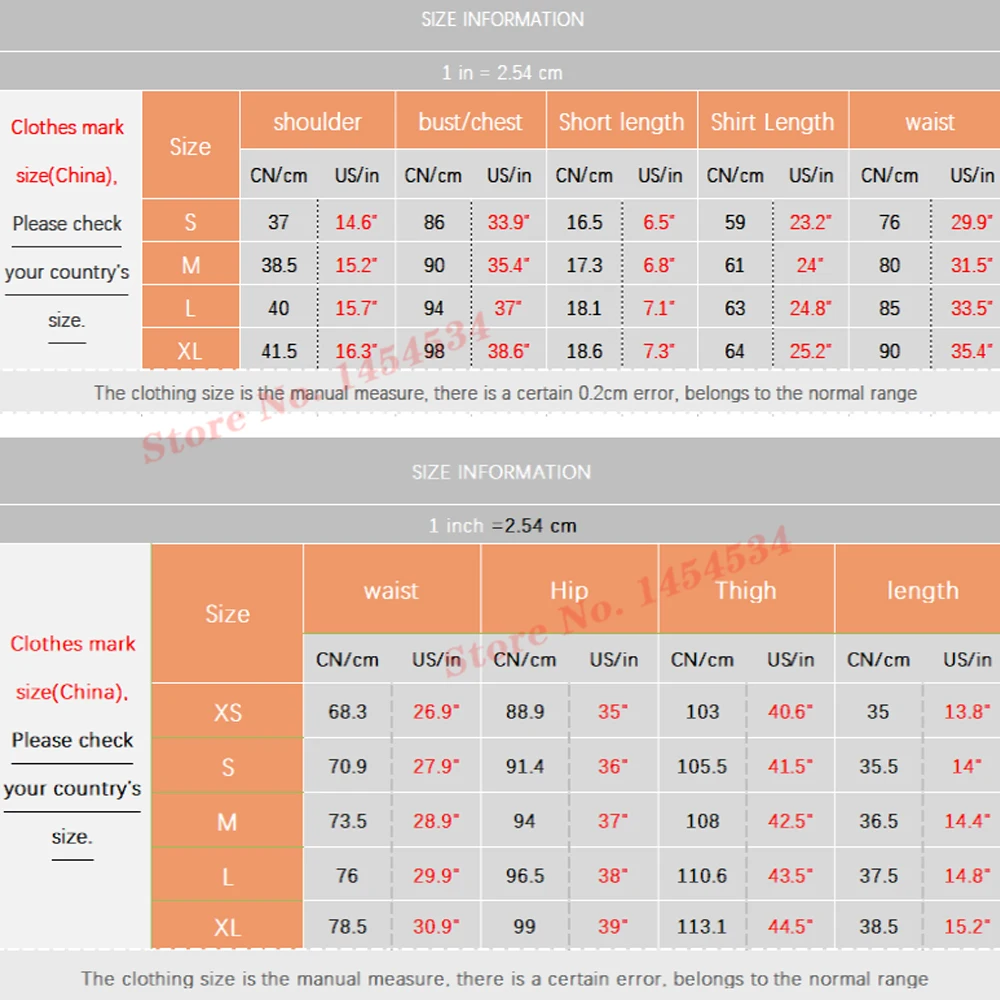
Task: Click the 0.2cm error note text
Action: tap(505, 393)
